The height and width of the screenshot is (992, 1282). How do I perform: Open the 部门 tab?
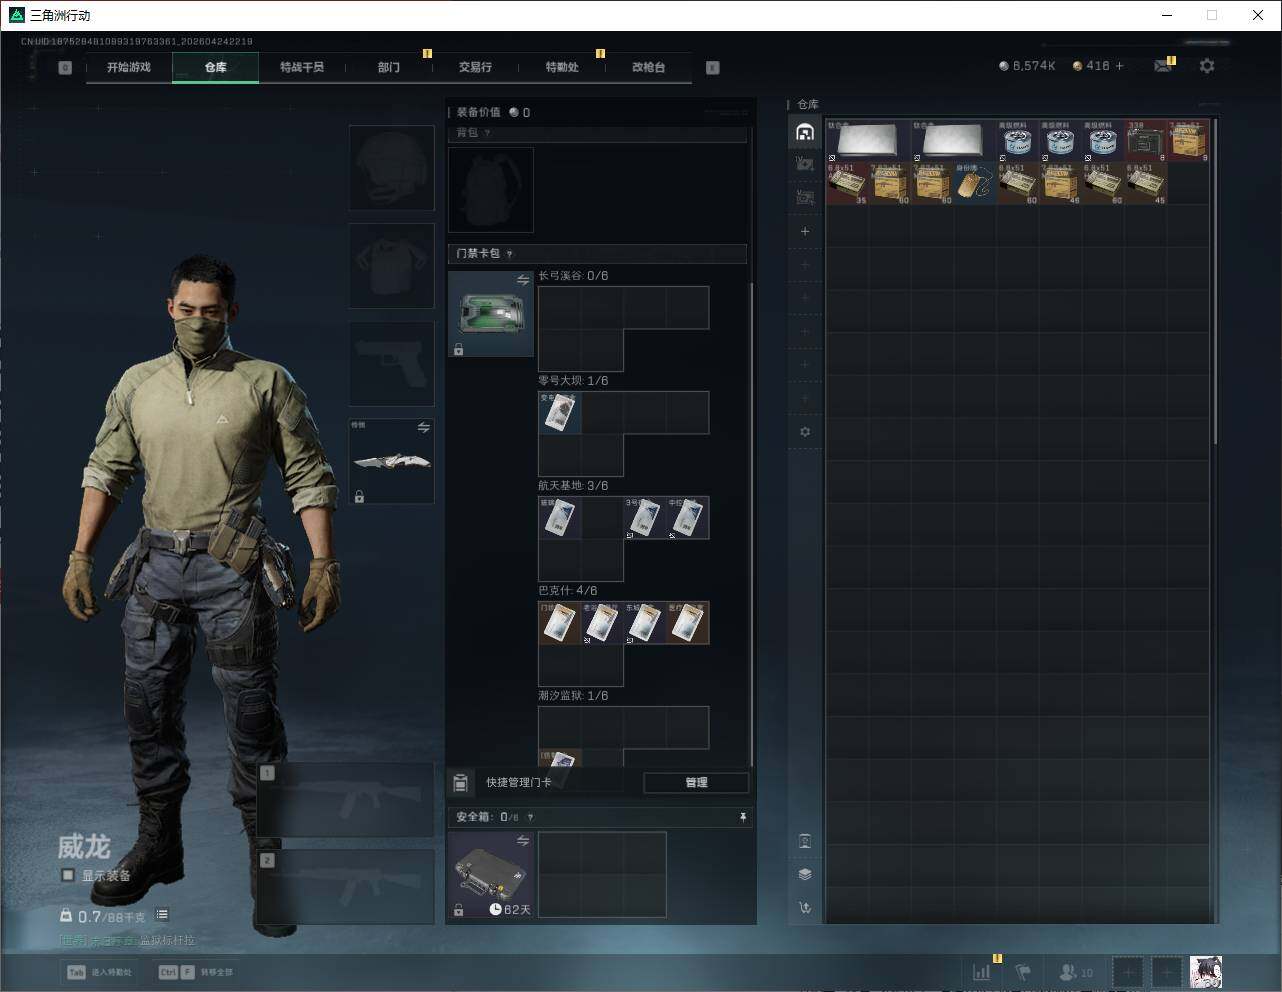389,67
